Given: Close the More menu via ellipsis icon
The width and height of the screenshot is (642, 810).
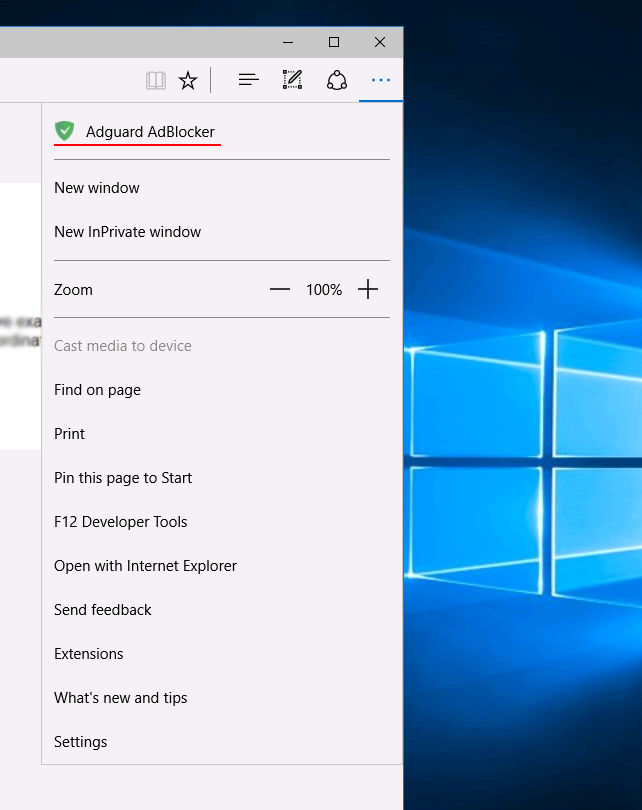Looking at the screenshot, I should click(380, 80).
